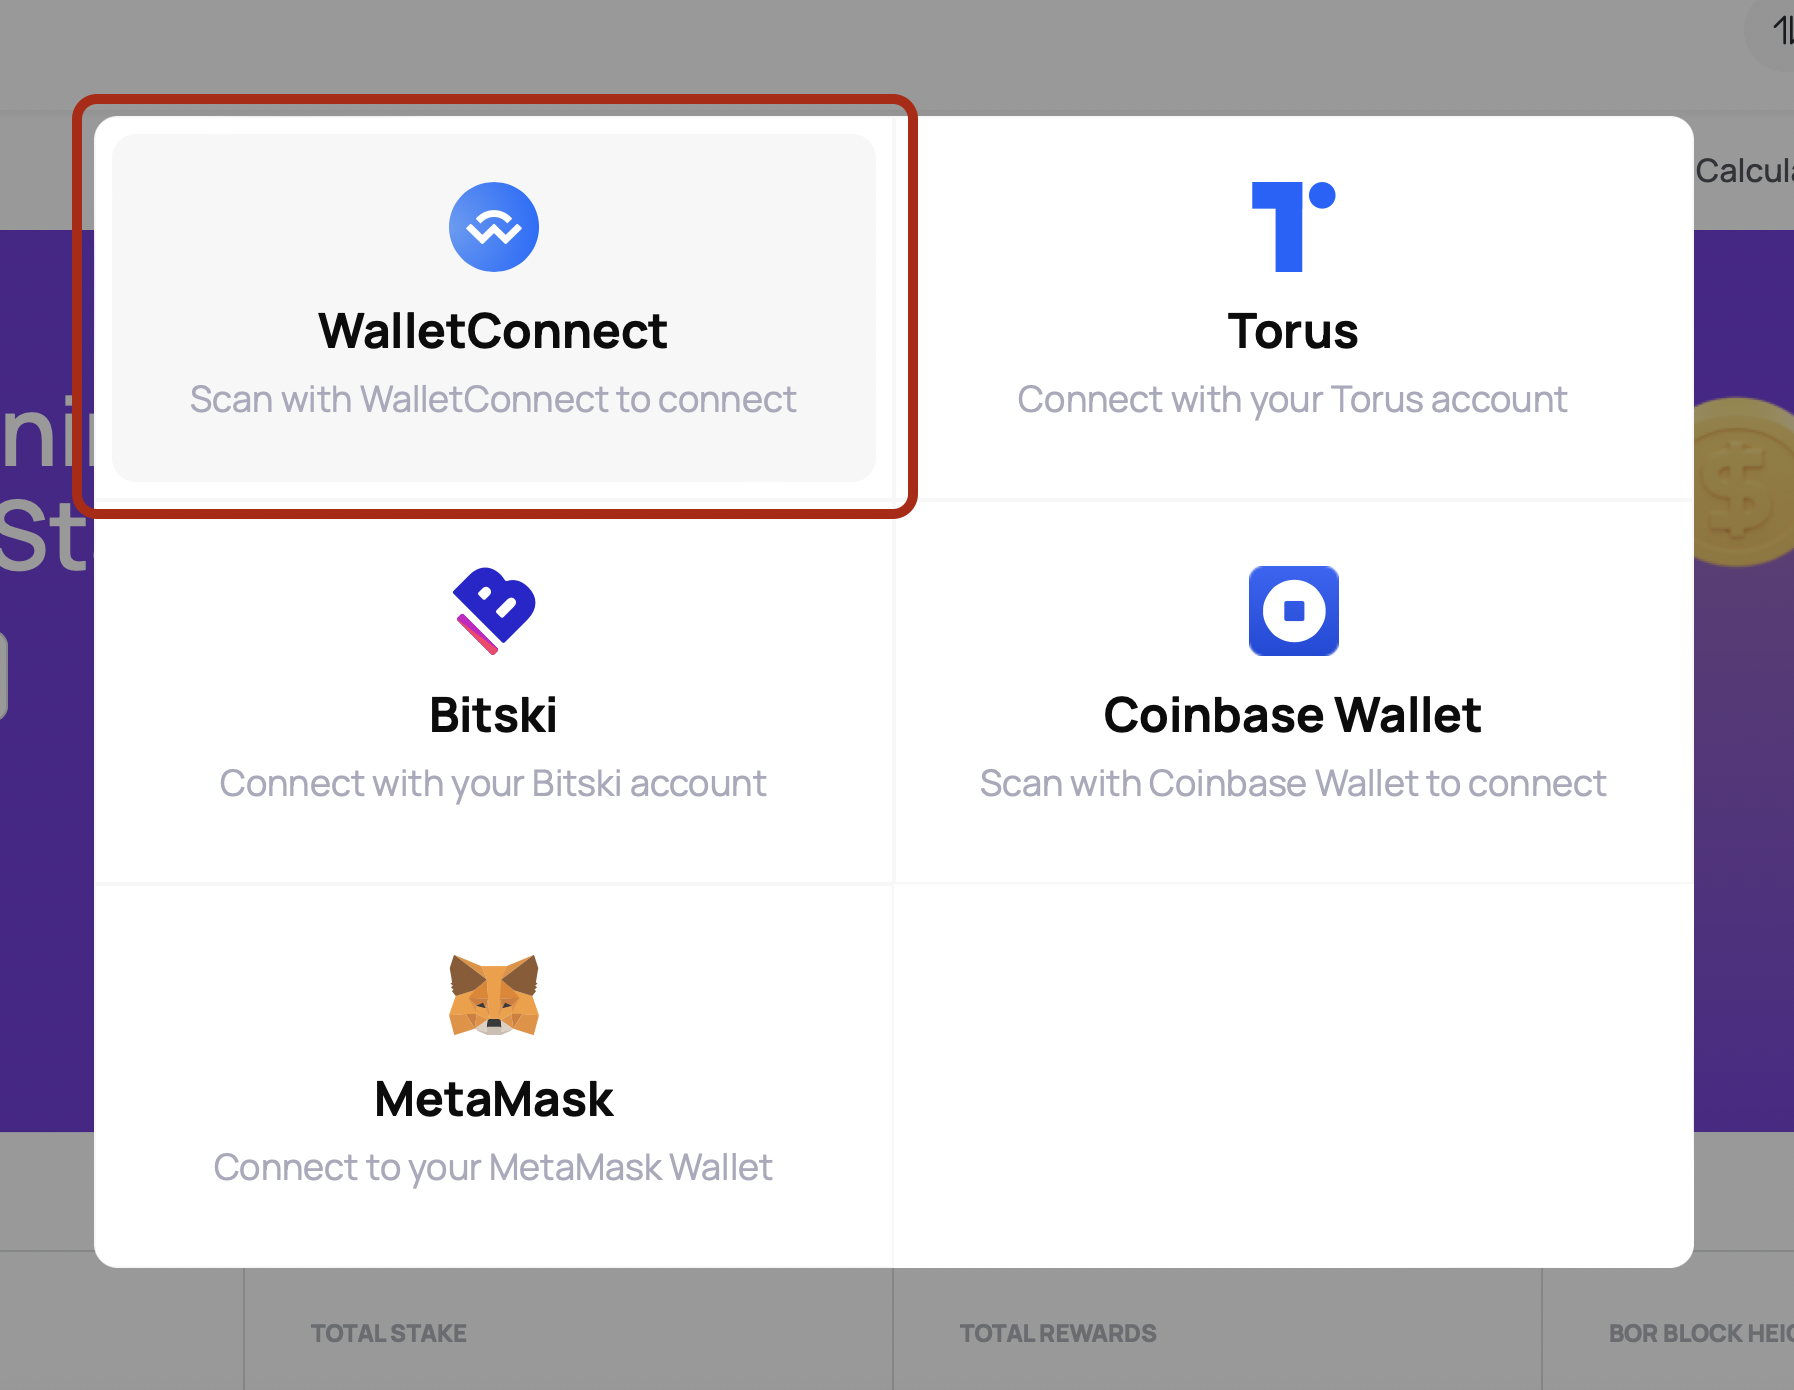Click the Coinbase Wallet square logo
This screenshot has width=1794, height=1390.
click(1292, 611)
